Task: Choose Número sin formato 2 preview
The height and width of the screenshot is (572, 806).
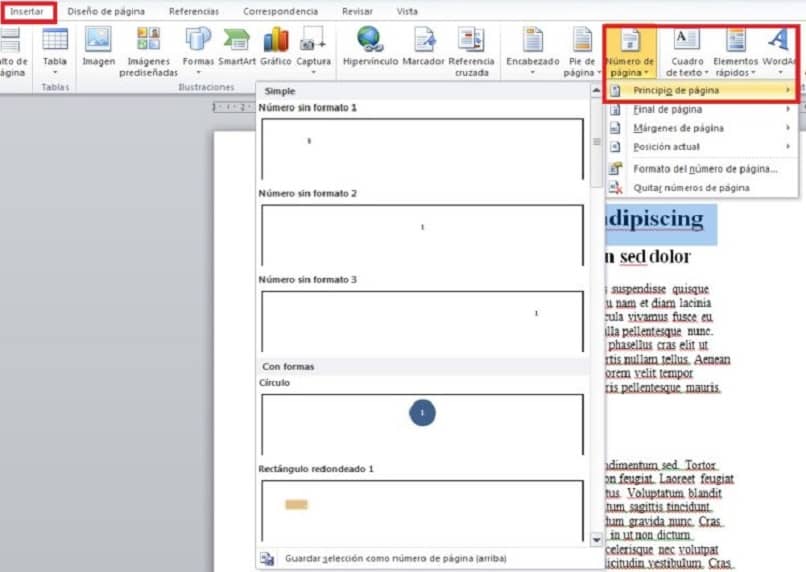Action: click(x=423, y=235)
